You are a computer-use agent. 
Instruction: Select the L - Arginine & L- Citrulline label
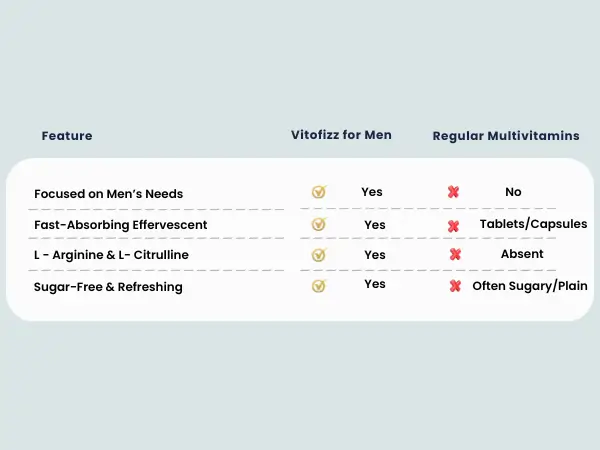pyautogui.click(x=111, y=255)
